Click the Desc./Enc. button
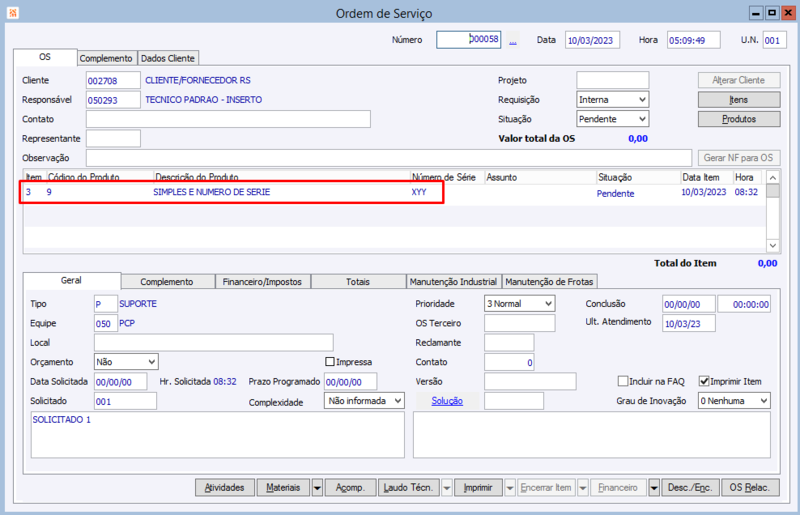The height and width of the screenshot is (515, 800). coord(690,487)
